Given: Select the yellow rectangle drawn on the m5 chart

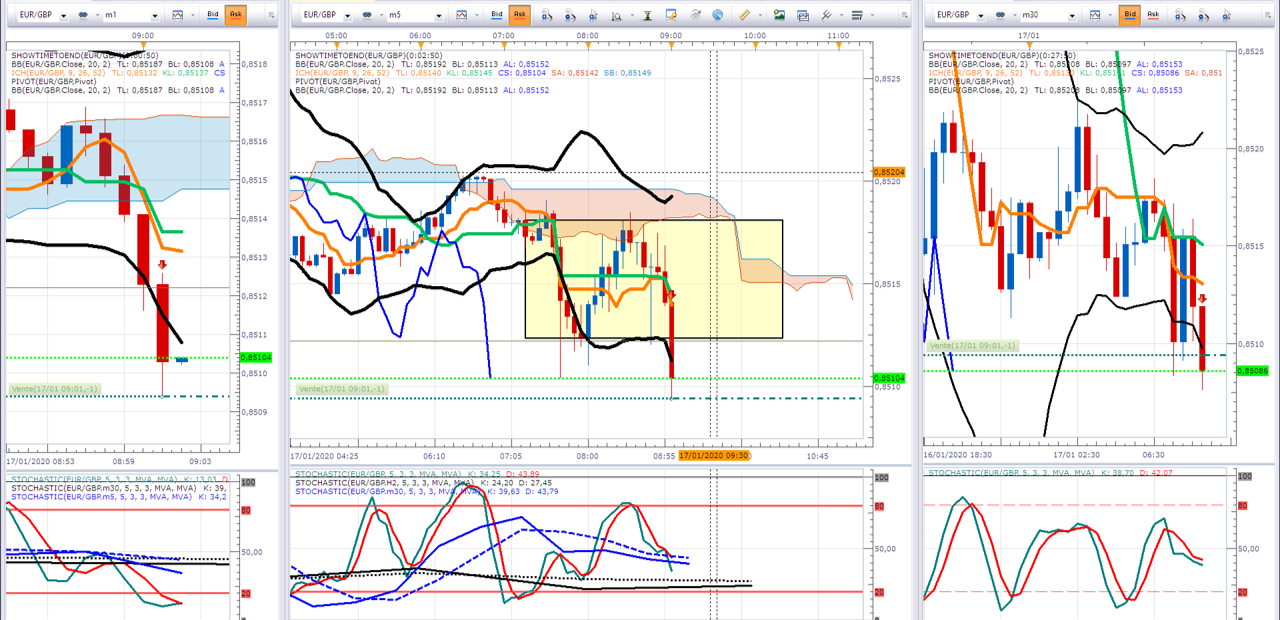Looking at the screenshot, I should (653, 279).
